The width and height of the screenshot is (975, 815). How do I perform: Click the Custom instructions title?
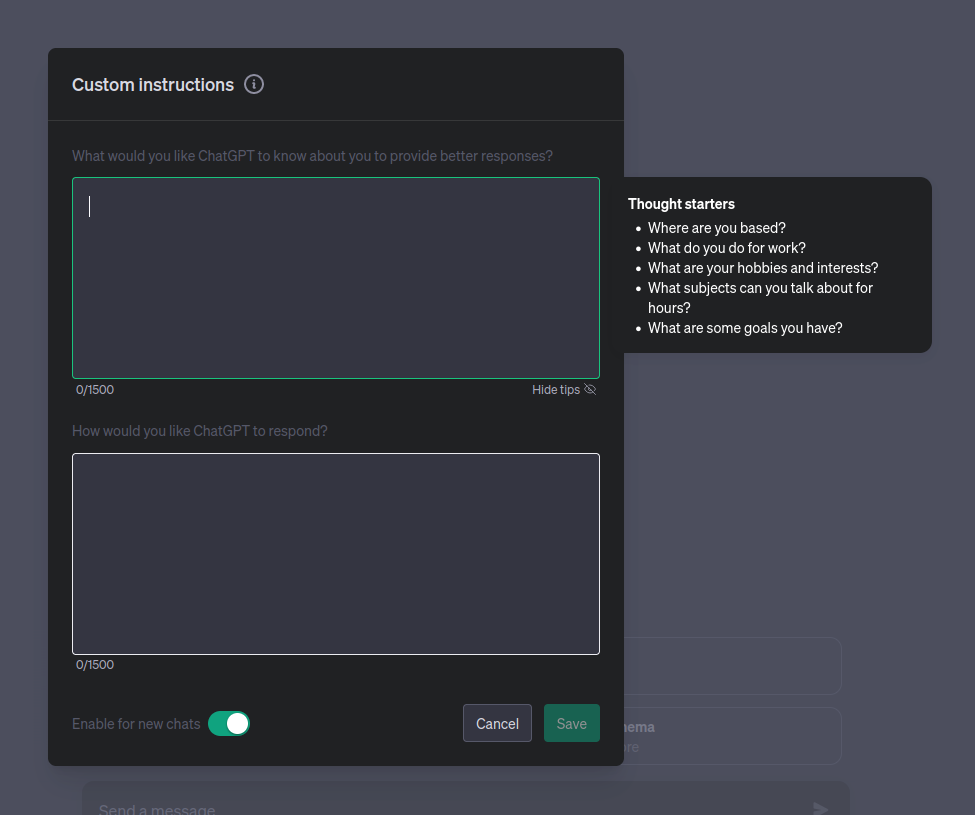153,85
